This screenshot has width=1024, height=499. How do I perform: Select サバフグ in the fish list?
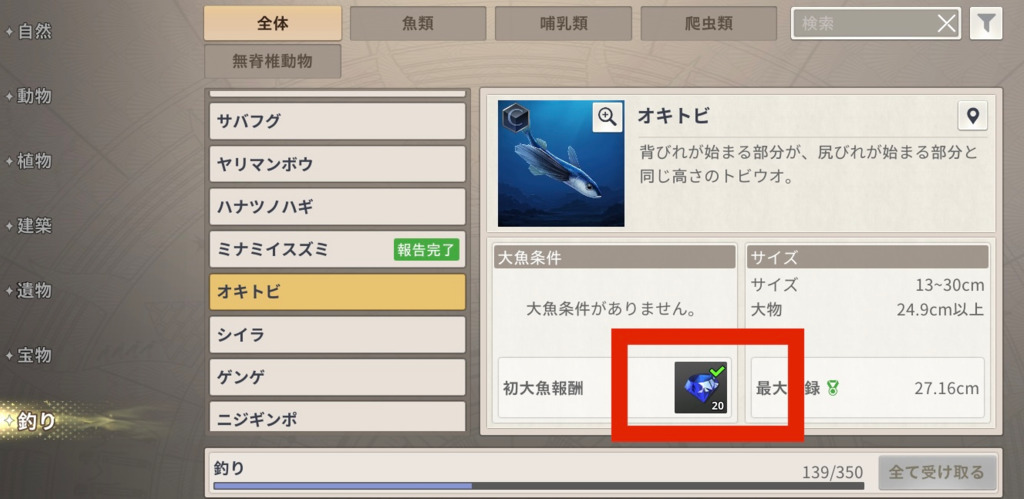point(338,121)
